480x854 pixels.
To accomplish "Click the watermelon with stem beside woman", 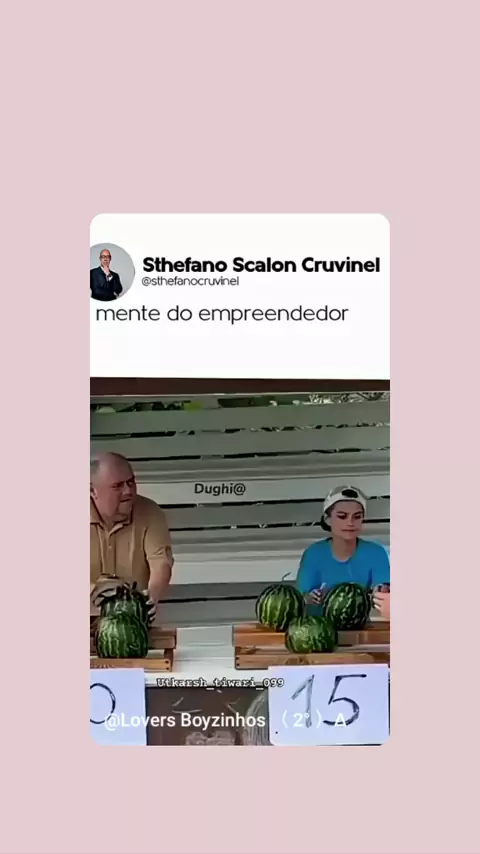I will [280, 607].
